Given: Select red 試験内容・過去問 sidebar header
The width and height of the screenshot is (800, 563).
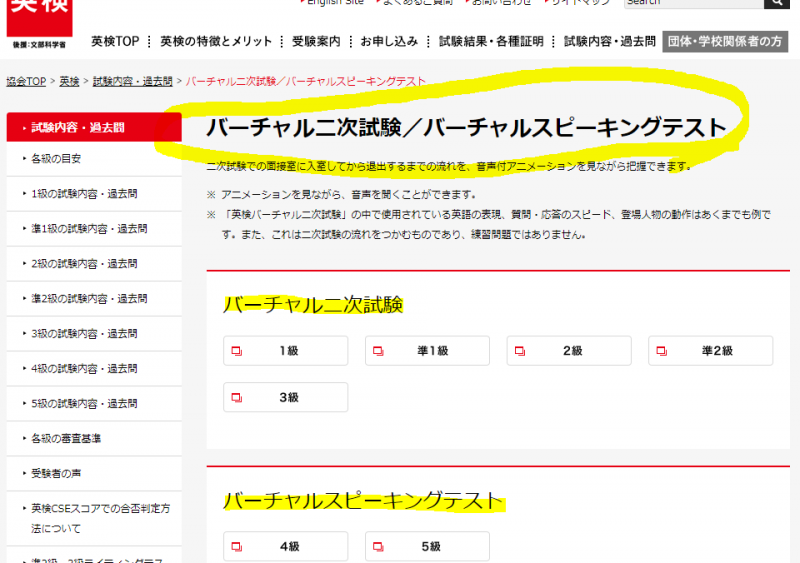Looking at the screenshot, I should point(94,127).
